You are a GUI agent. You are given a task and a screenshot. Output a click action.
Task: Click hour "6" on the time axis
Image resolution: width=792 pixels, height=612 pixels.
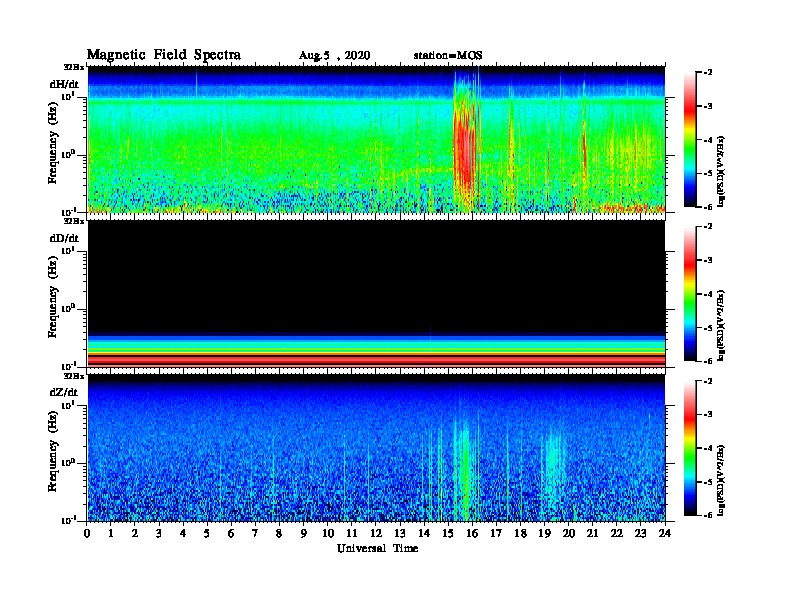pyautogui.click(x=231, y=533)
